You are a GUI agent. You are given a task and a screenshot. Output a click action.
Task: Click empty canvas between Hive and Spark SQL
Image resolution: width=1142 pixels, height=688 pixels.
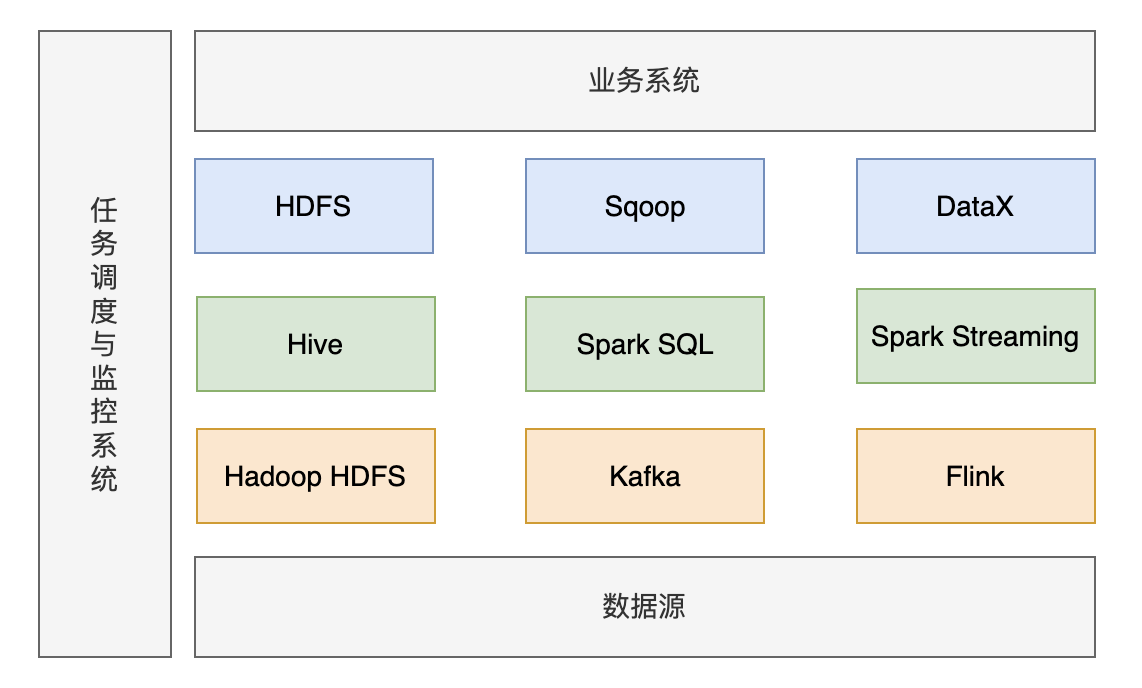click(x=480, y=344)
